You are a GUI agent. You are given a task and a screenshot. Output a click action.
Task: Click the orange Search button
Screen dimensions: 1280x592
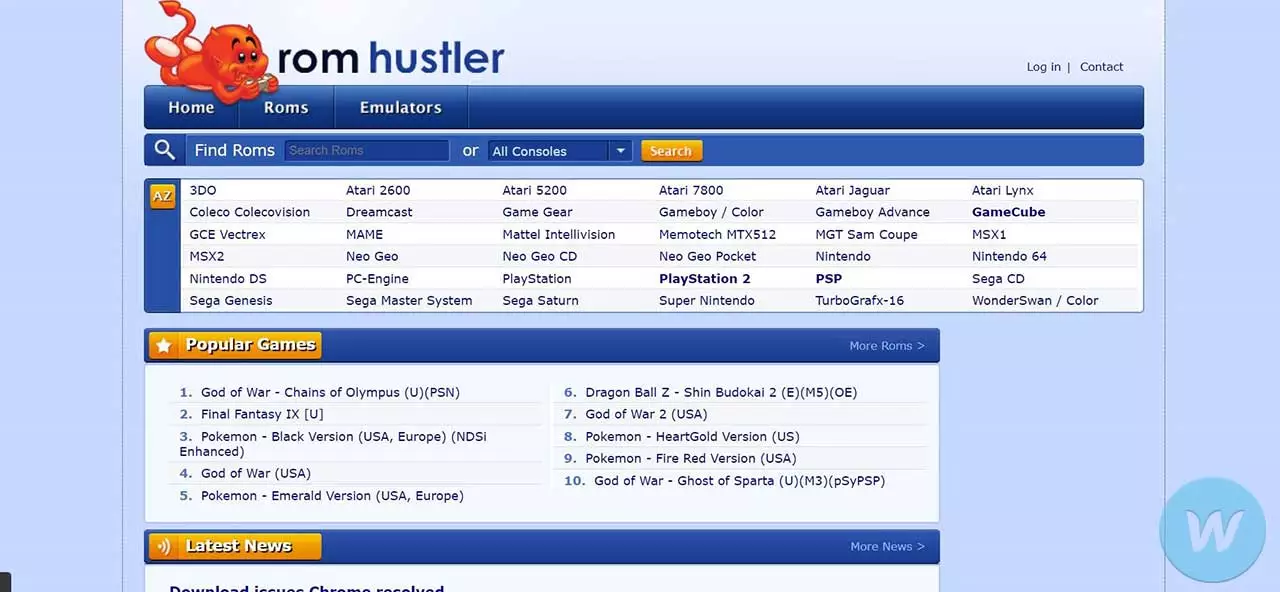point(671,151)
